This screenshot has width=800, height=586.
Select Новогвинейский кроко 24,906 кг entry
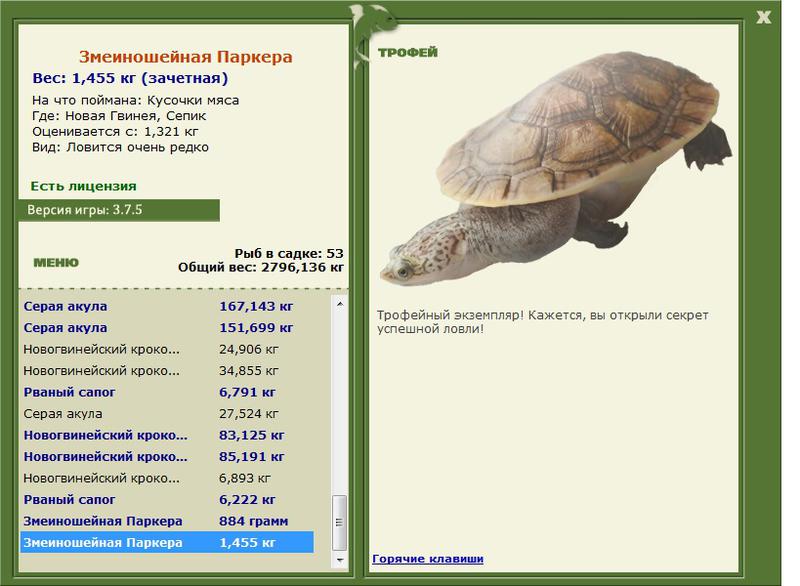point(167,349)
